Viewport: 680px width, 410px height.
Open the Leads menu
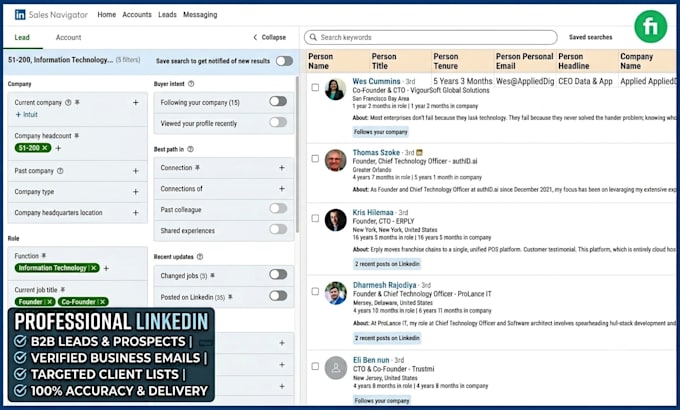pos(167,15)
